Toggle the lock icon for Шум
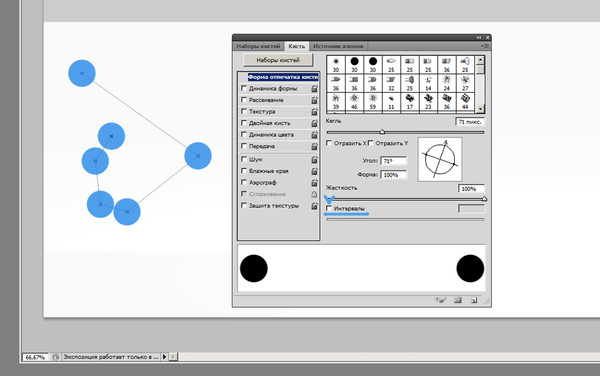Viewport: 600px width, 376px height. pos(314,160)
